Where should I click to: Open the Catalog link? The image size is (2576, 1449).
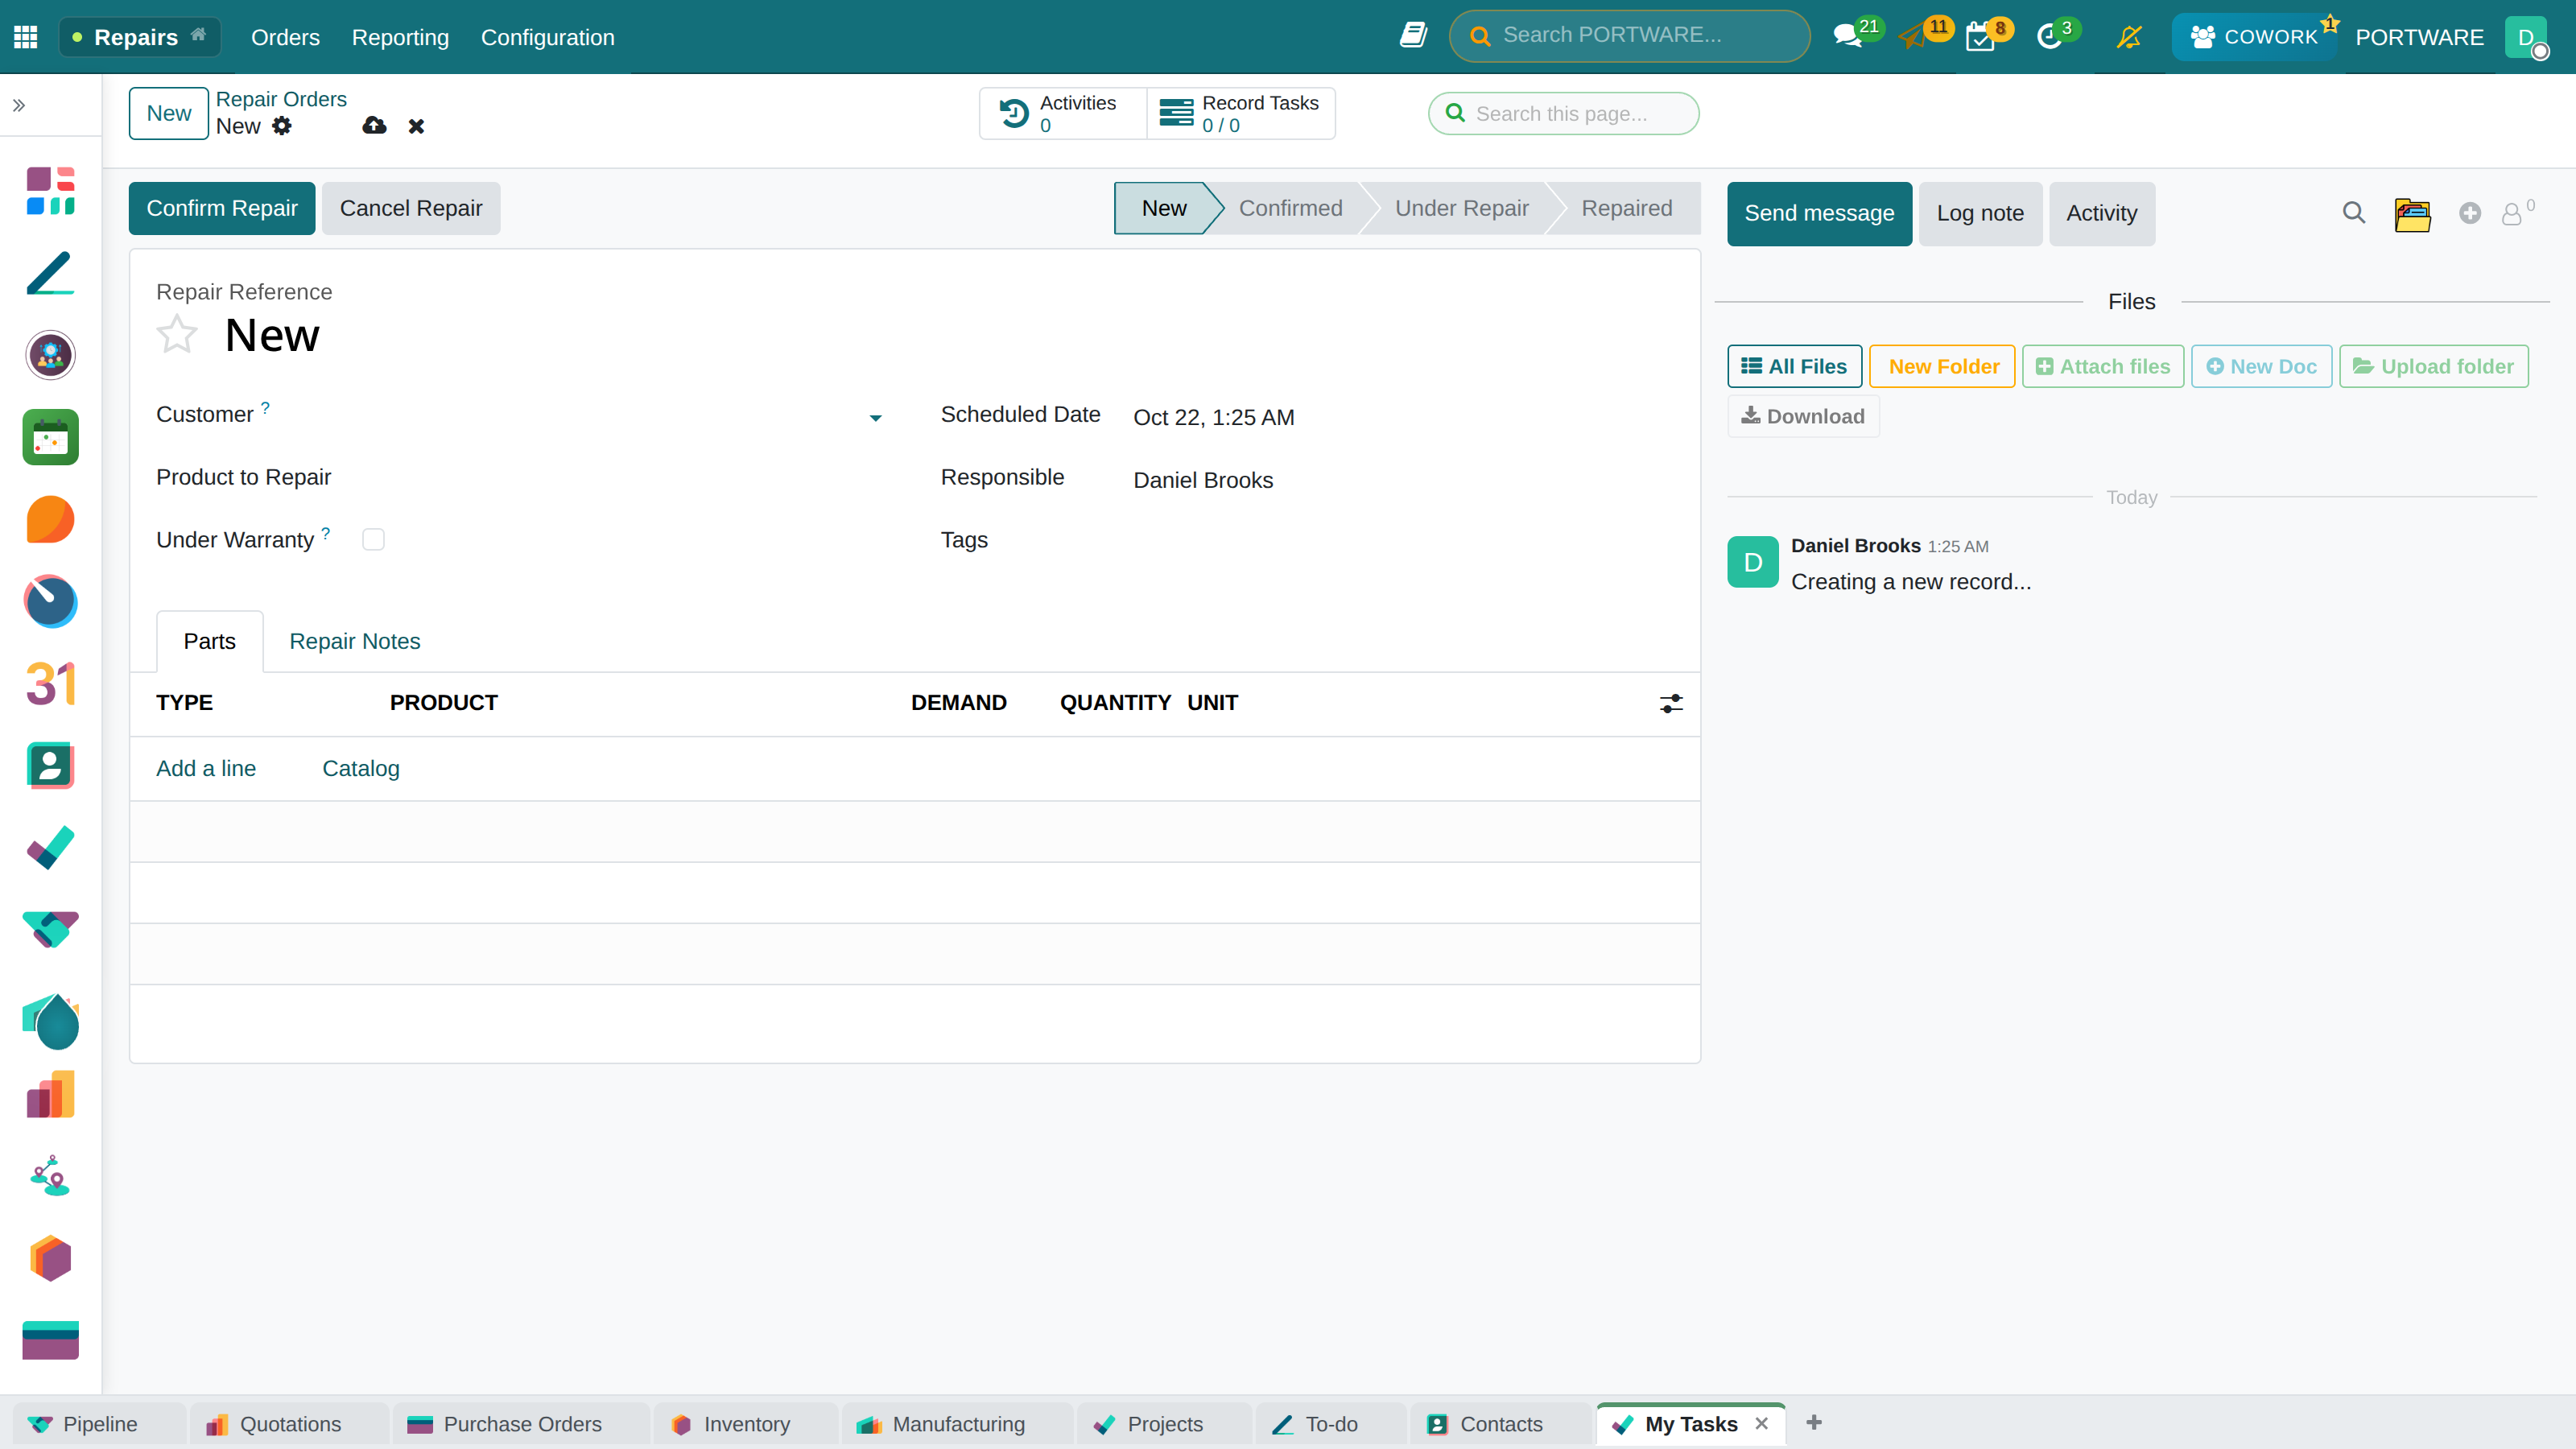click(x=361, y=768)
